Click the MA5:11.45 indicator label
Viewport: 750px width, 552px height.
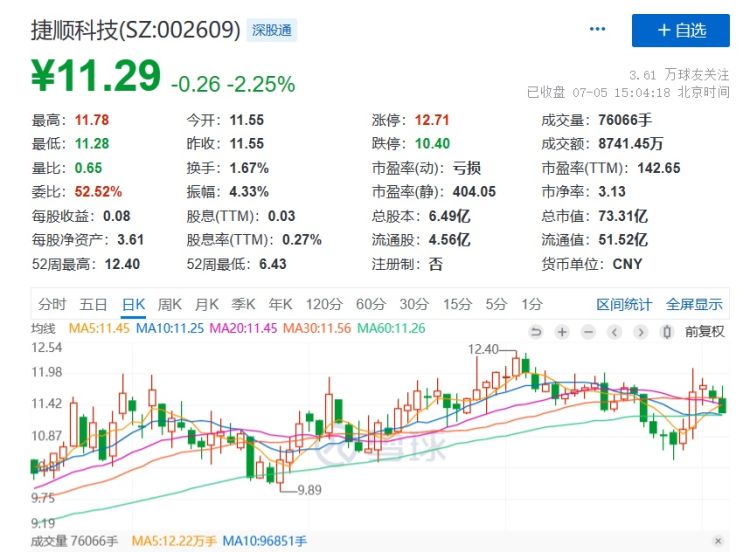99,329
